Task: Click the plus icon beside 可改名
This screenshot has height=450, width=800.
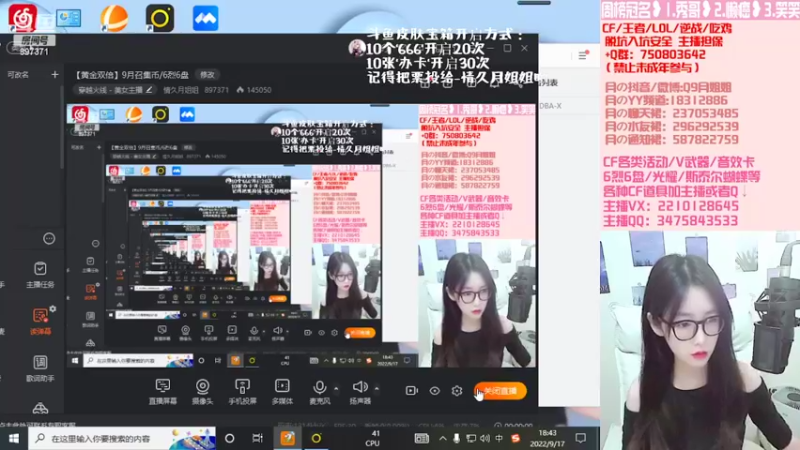Action: [55, 74]
